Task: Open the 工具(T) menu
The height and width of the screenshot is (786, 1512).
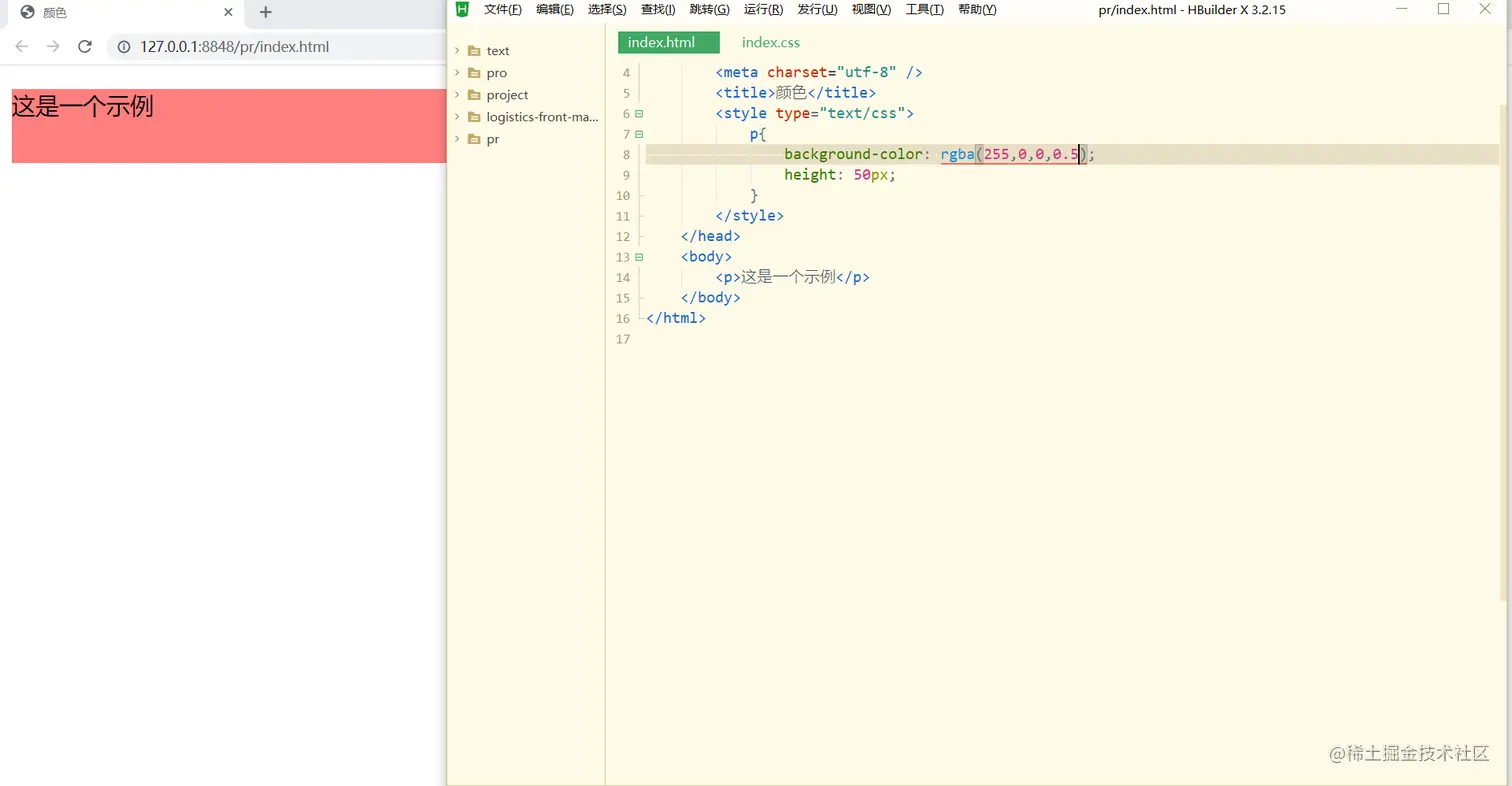Action: click(925, 9)
